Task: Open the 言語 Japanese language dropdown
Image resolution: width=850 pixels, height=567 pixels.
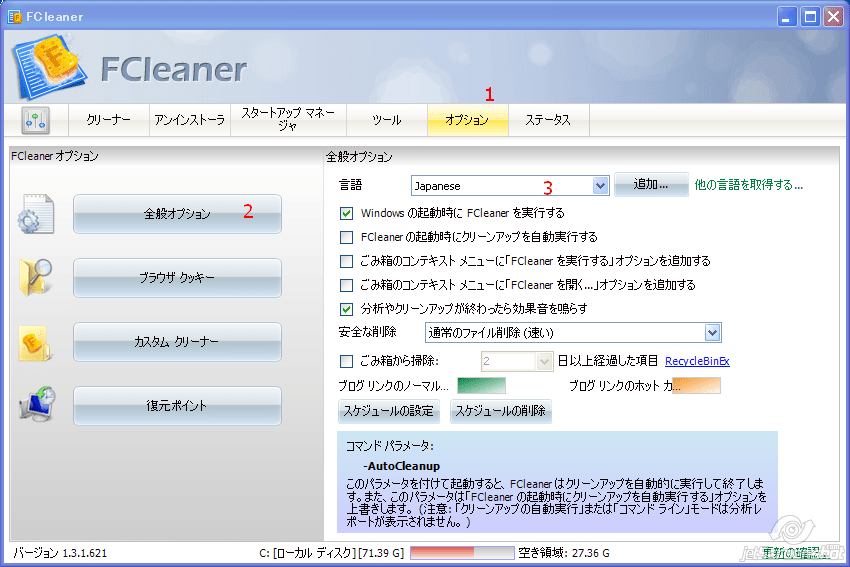Action: 600,185
